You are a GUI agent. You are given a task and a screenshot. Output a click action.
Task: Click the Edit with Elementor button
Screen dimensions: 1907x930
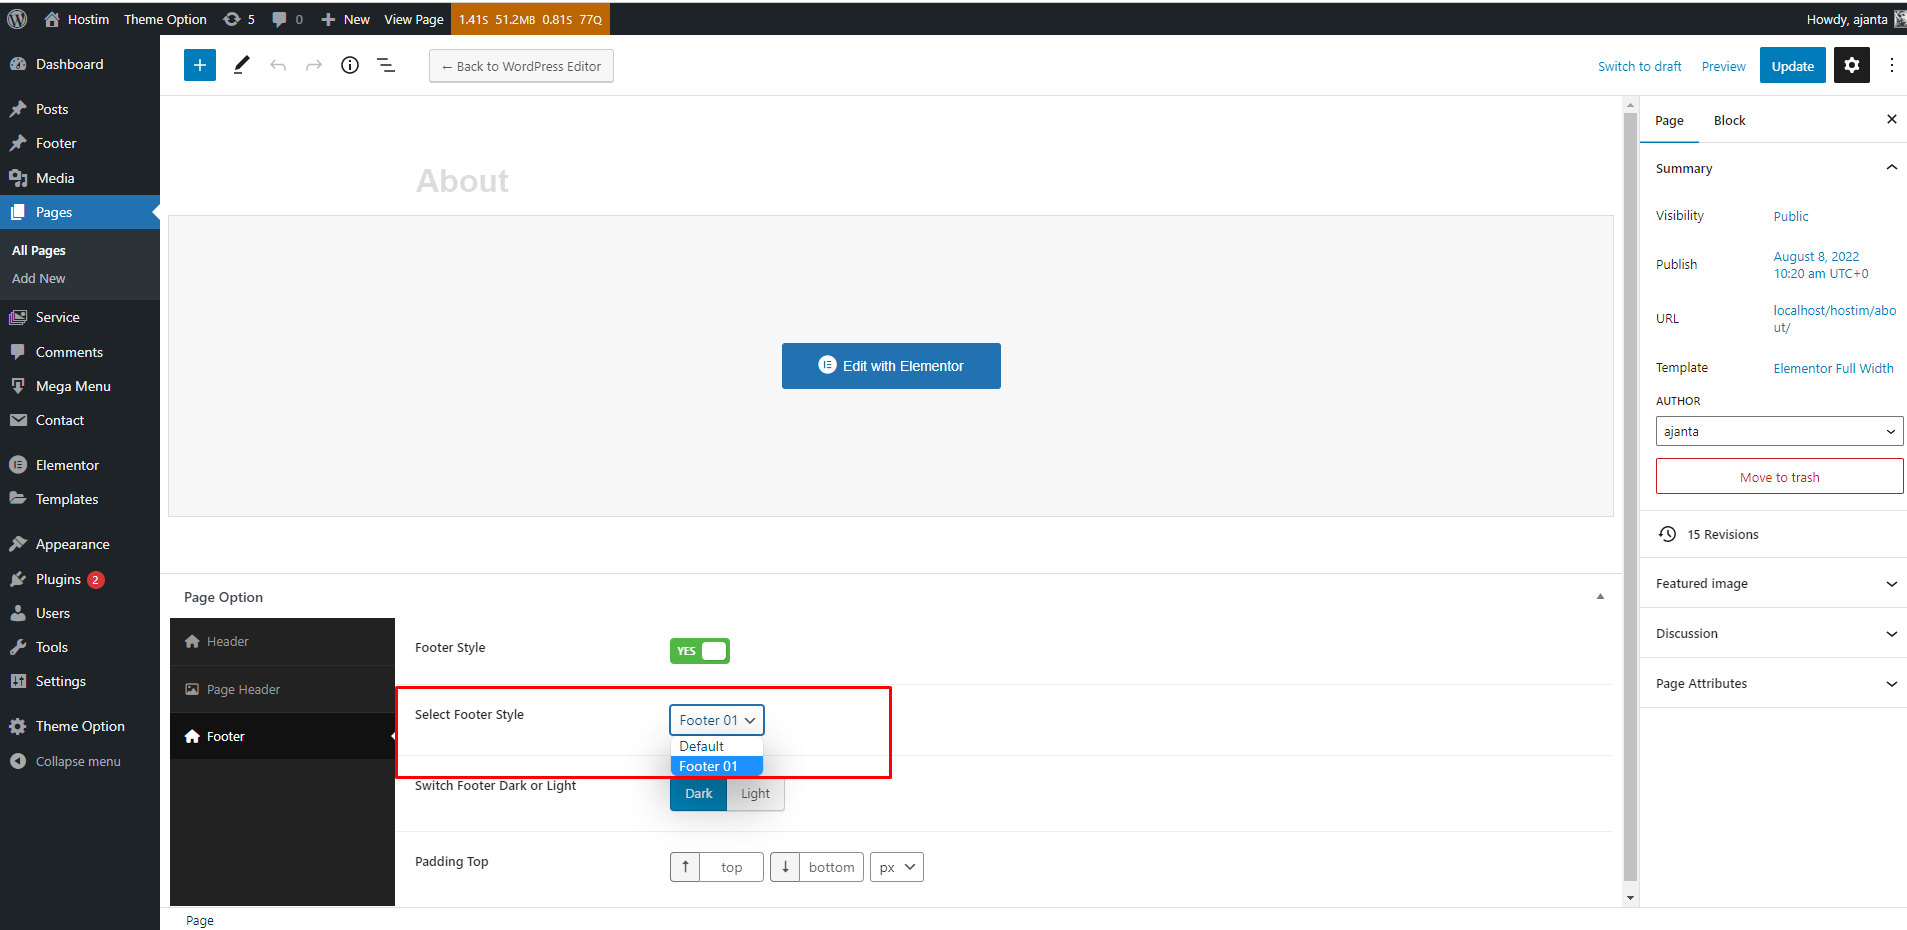(x=891, y=366)
